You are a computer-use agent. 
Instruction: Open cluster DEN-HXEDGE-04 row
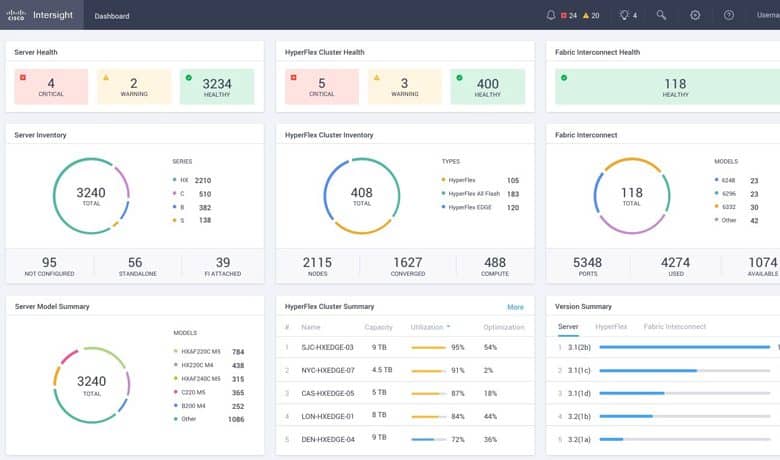[x=405, y=439]
